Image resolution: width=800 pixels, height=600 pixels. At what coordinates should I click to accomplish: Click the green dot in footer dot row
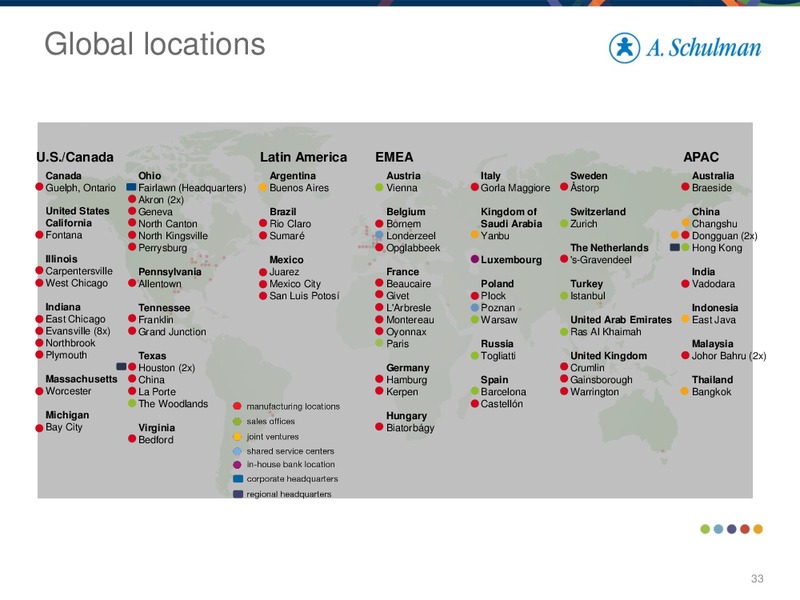[x=705, y=529]
